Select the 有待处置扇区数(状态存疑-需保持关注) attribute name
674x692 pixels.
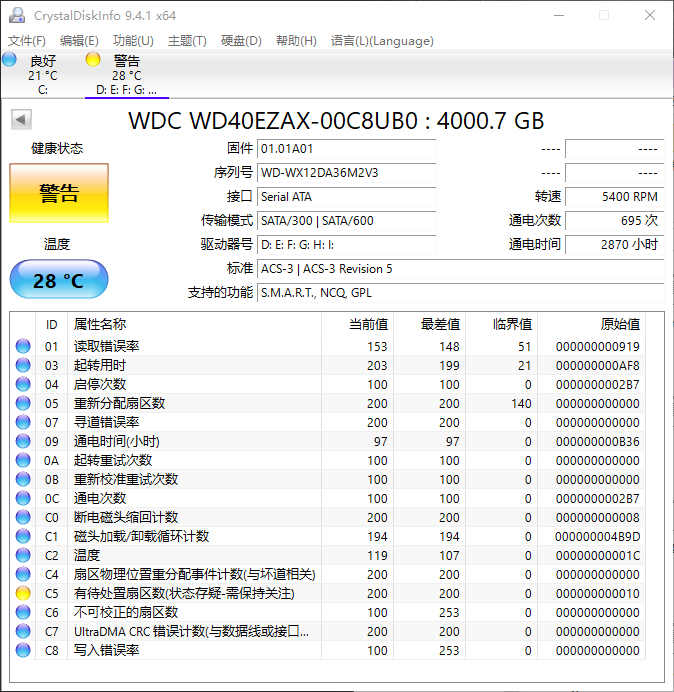184,593
